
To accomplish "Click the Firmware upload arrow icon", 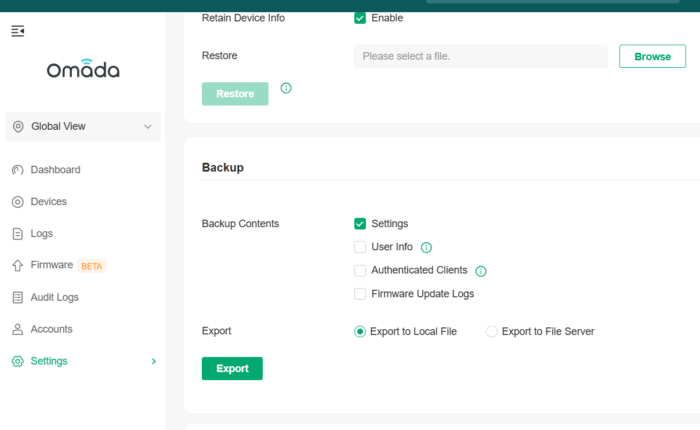I will (17, 266).
